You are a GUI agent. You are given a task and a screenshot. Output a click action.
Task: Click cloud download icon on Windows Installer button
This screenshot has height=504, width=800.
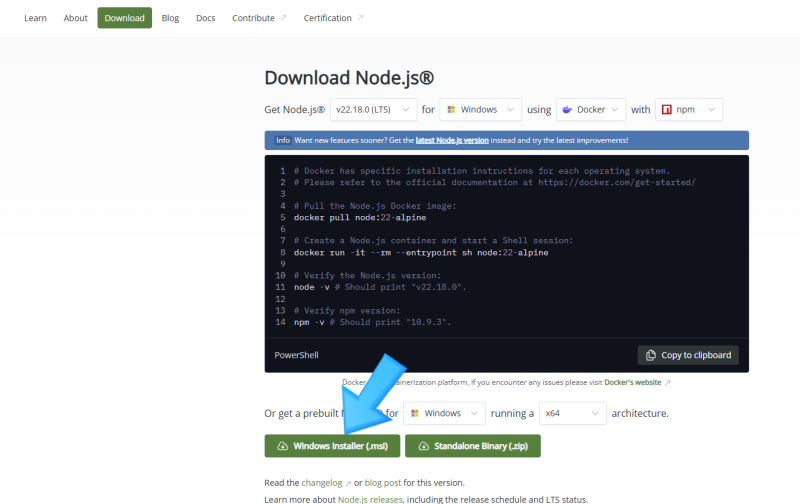click(283, 446)
